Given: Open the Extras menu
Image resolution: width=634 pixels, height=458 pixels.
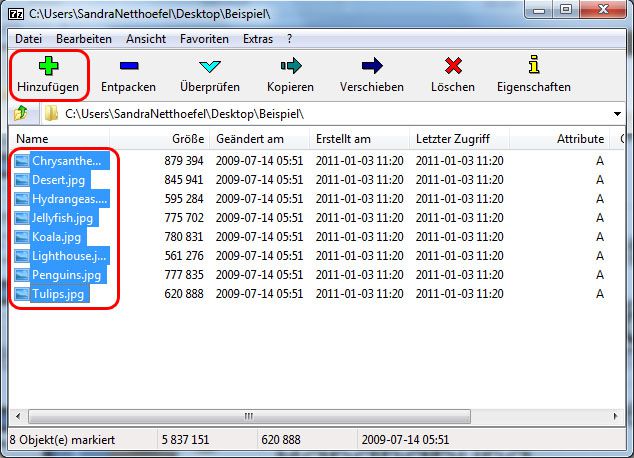Looking at the screenshot, I should tap(258, 39).
